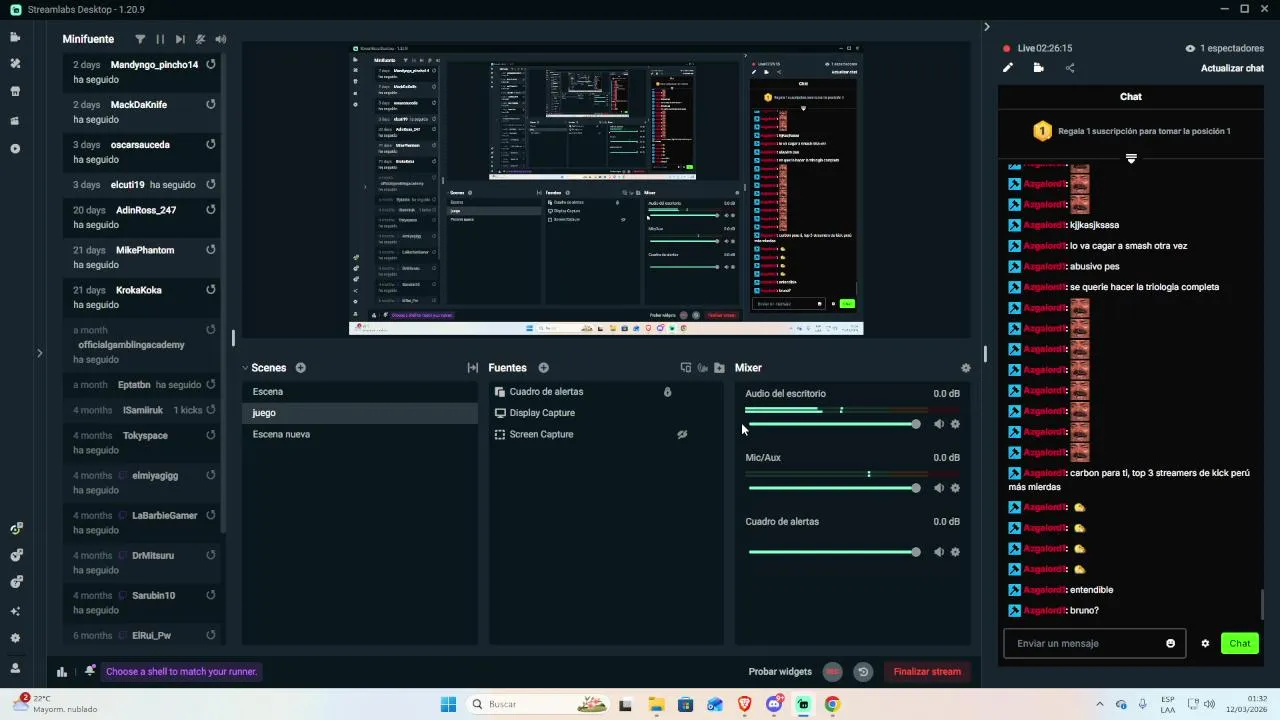Image resolution: width=1280 pixels, height=720 pixels.
Task: Mute event sounds in Minifuente header
Action: coord(200,39)
